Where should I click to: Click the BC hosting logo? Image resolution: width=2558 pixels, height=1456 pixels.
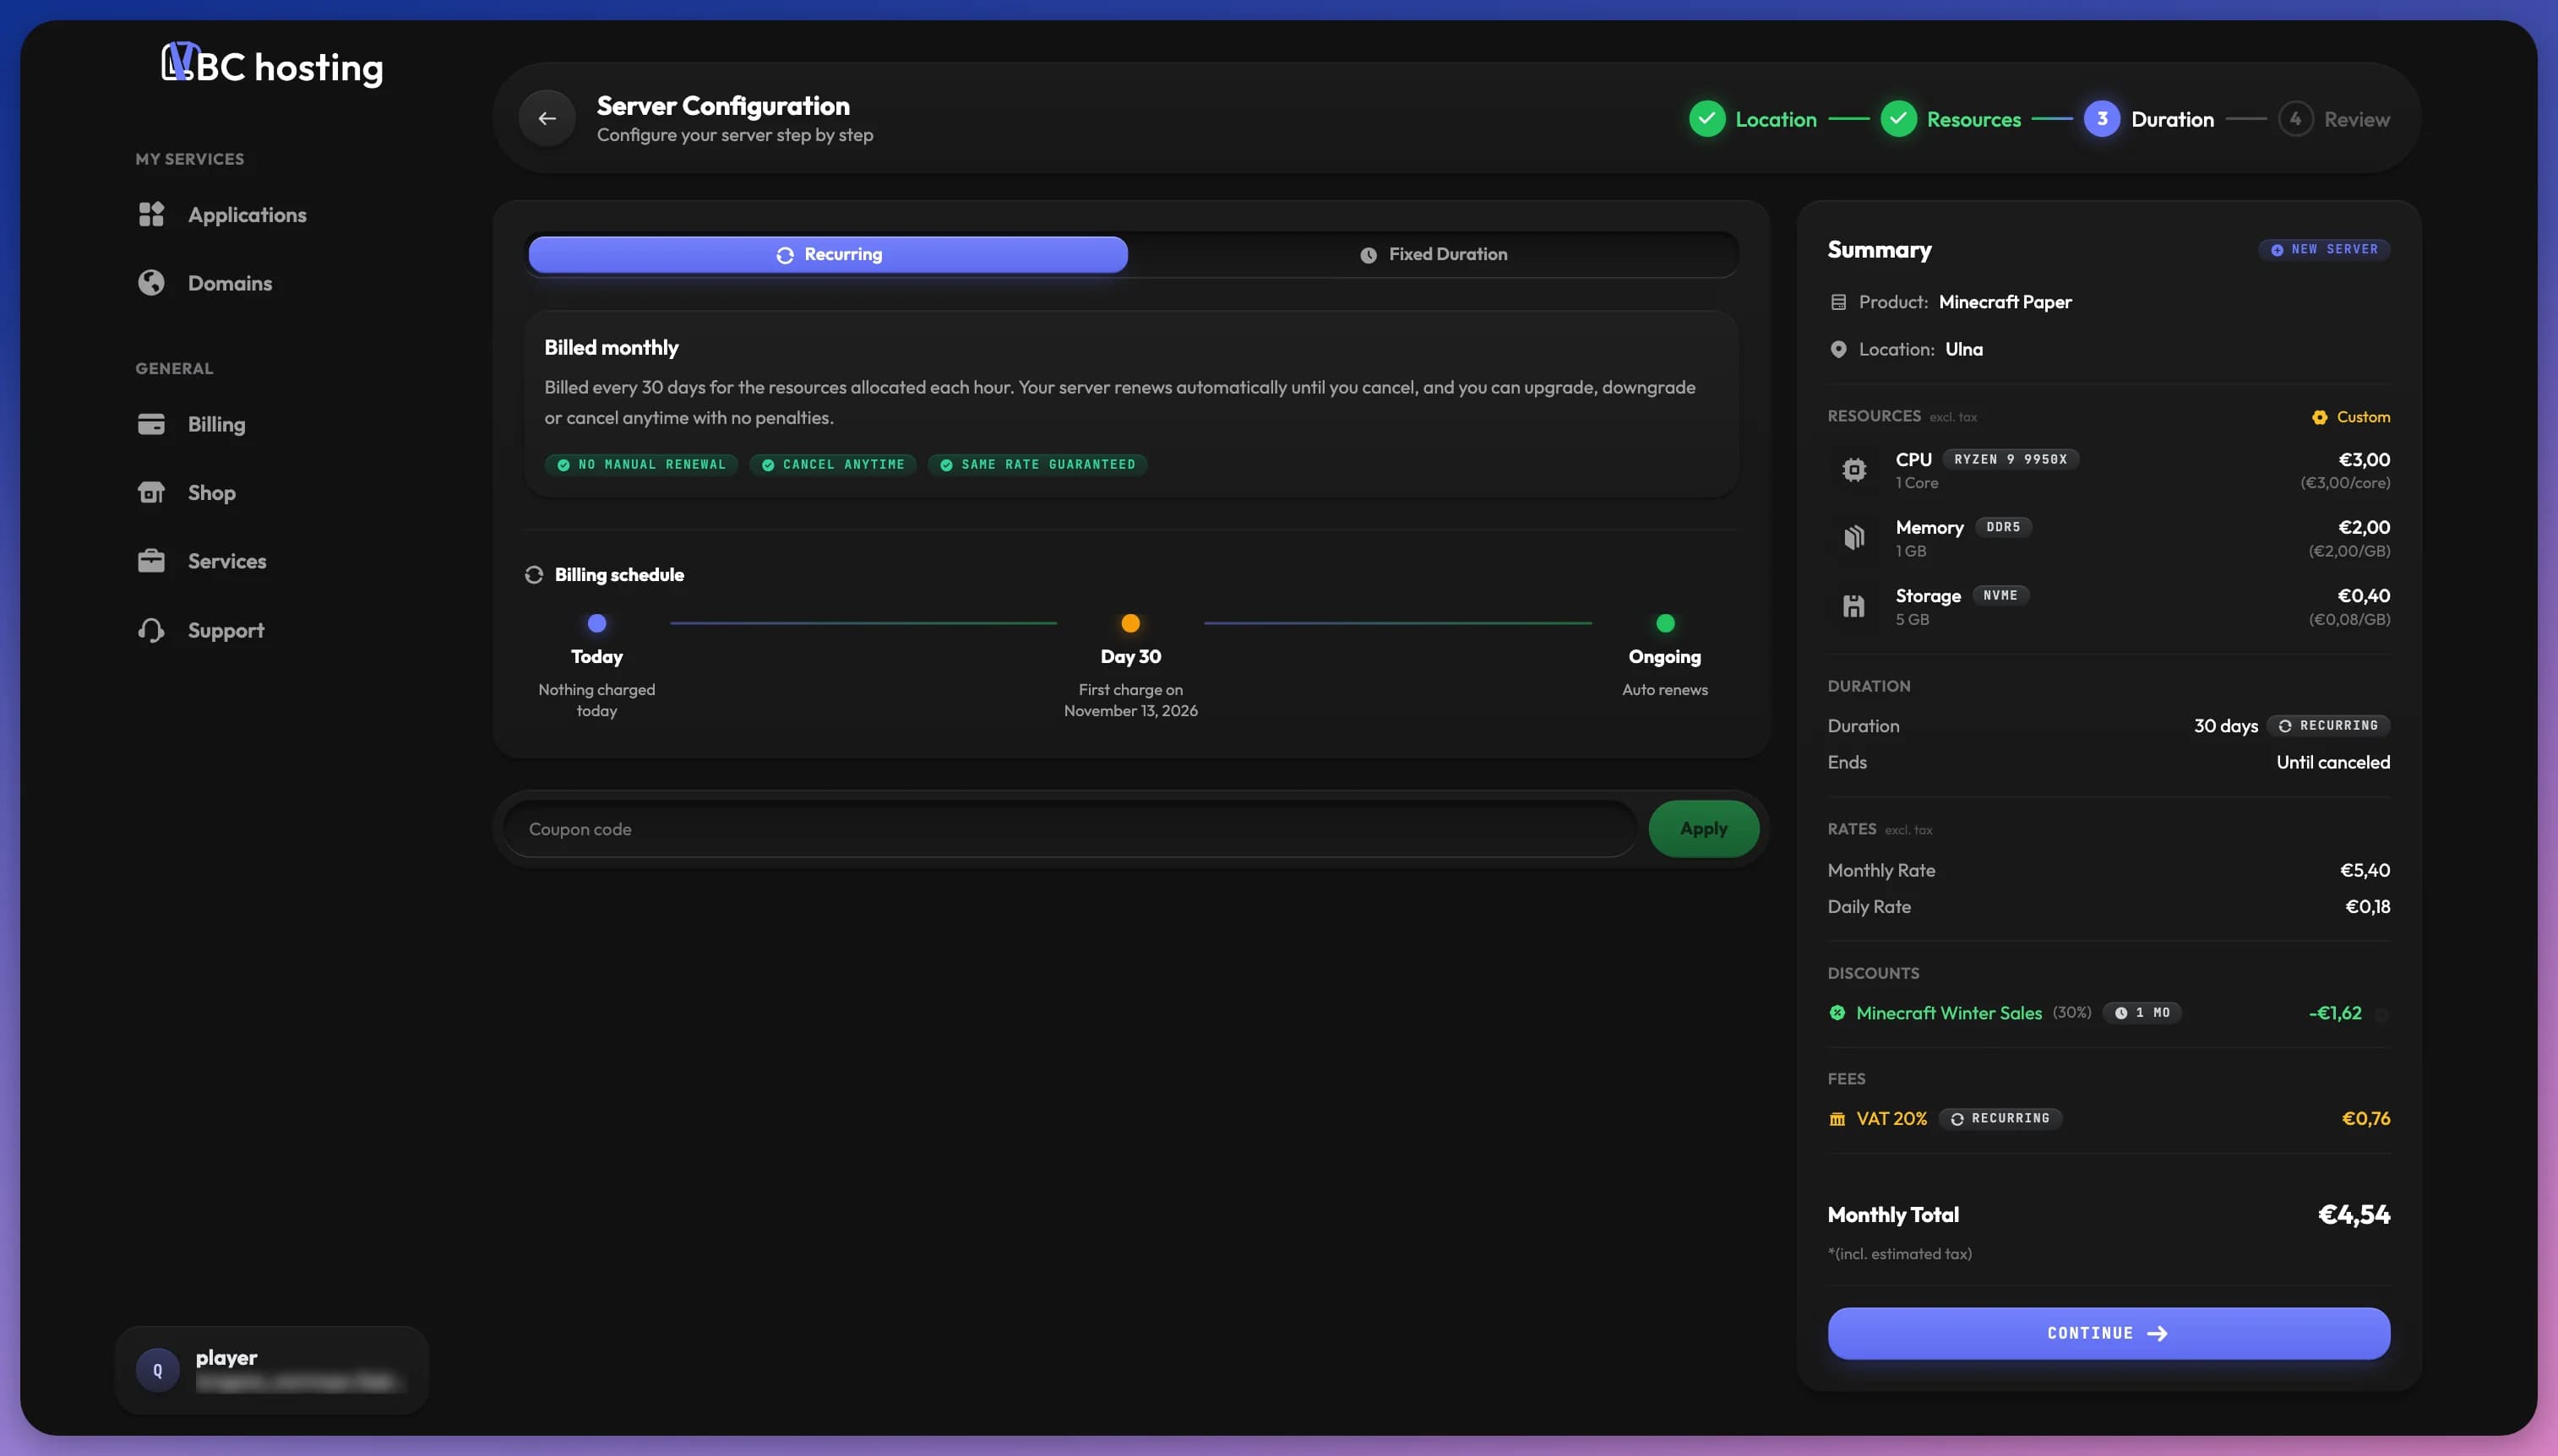(272, 66)
